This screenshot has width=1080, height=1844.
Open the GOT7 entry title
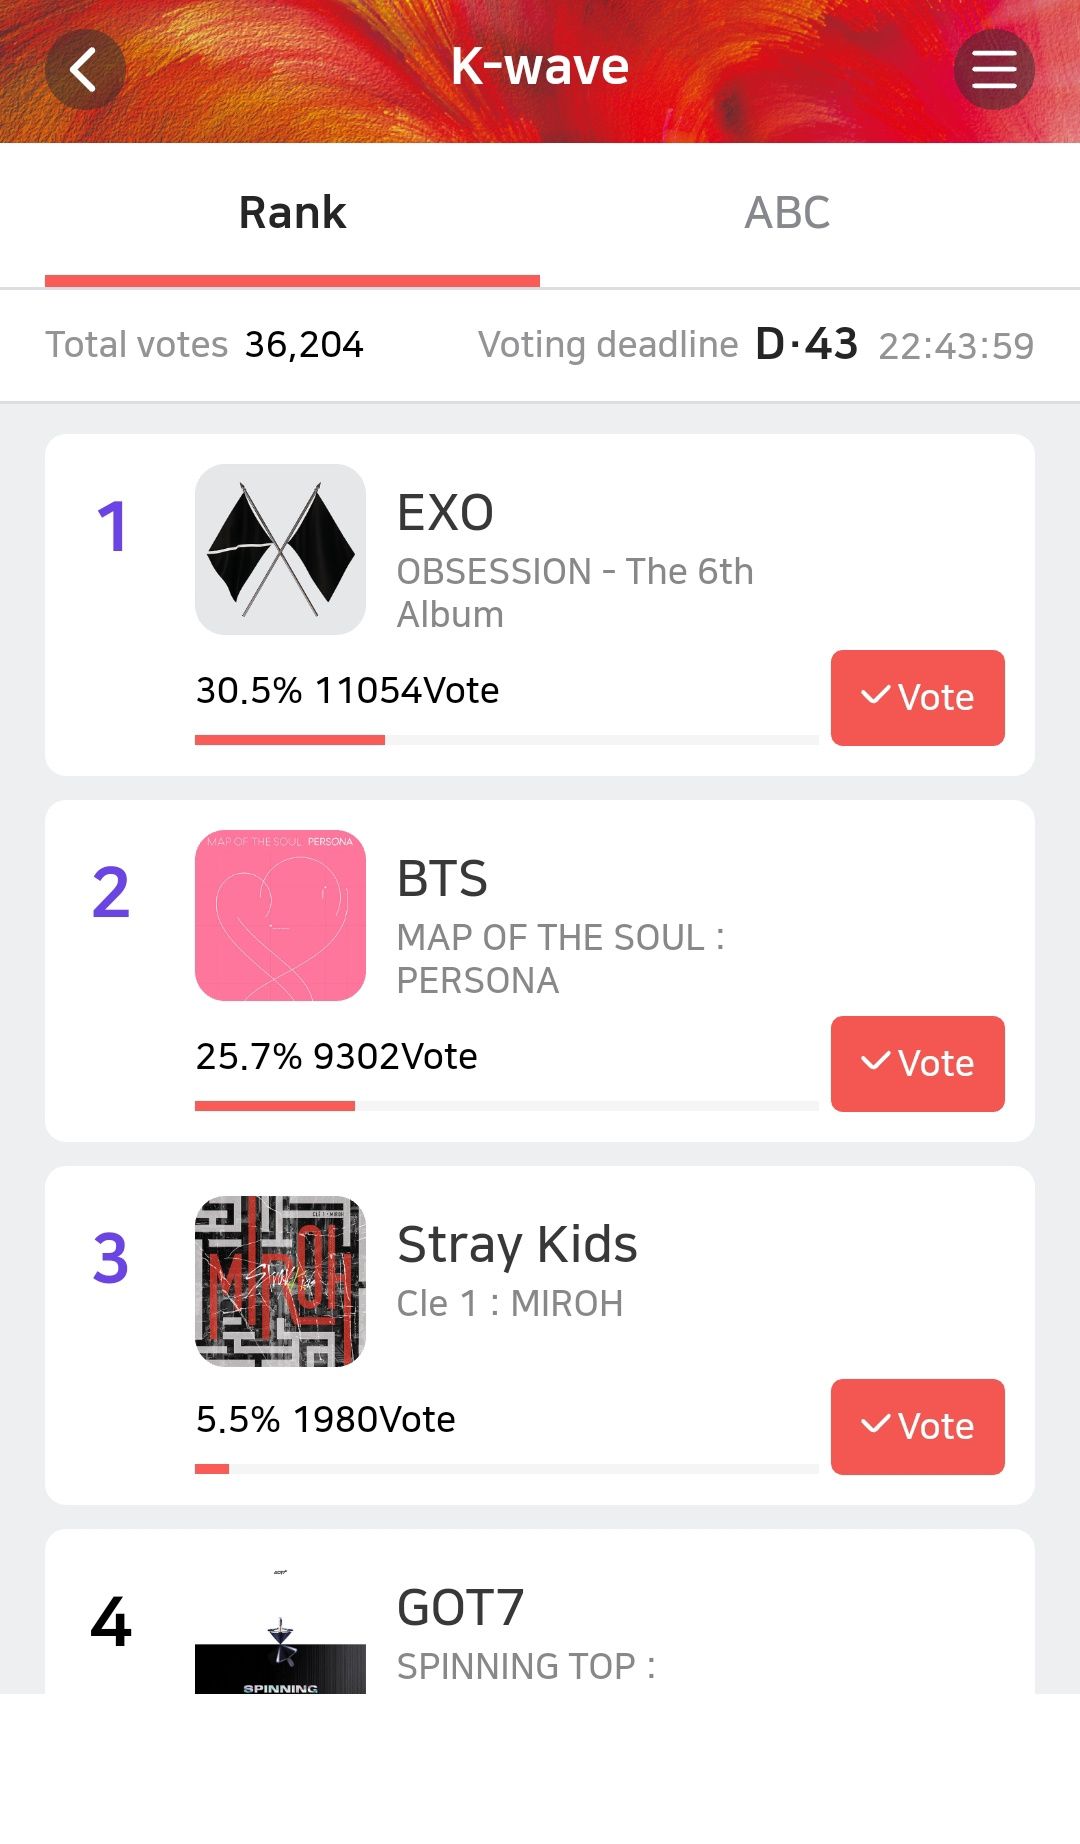(460, 1608)
